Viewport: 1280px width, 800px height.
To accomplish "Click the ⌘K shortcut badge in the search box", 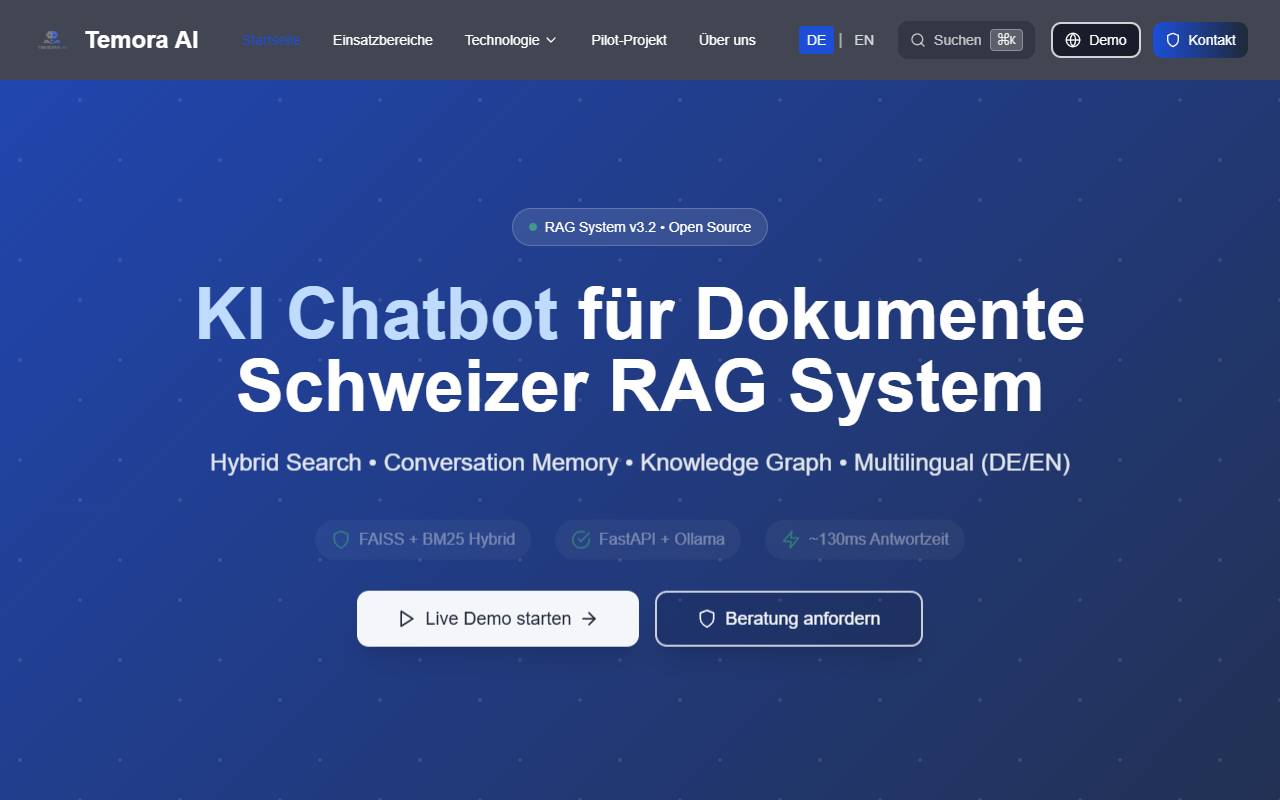I will coord(1006,40).
